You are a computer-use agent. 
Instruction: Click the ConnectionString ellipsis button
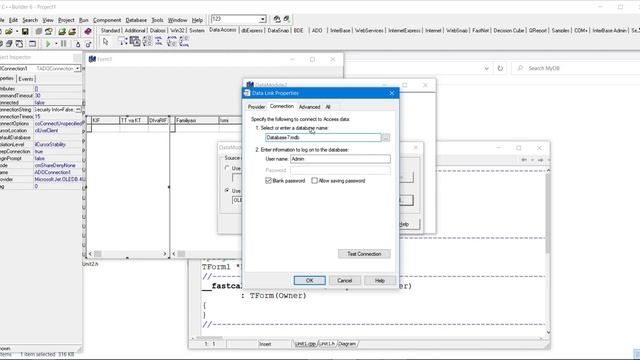pos(78,109)
